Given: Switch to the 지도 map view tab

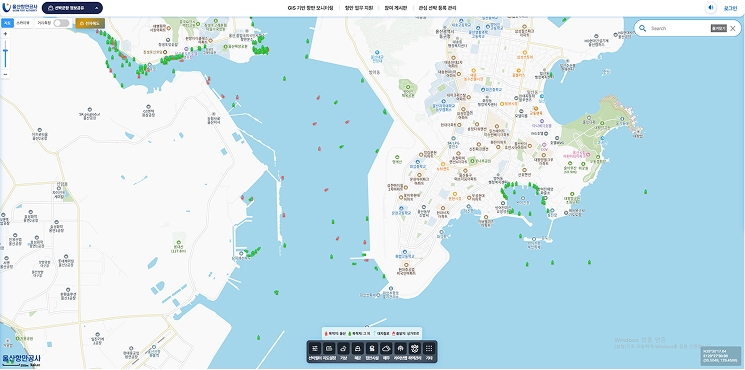Looking at the screenshot, I should click(7, 23).
